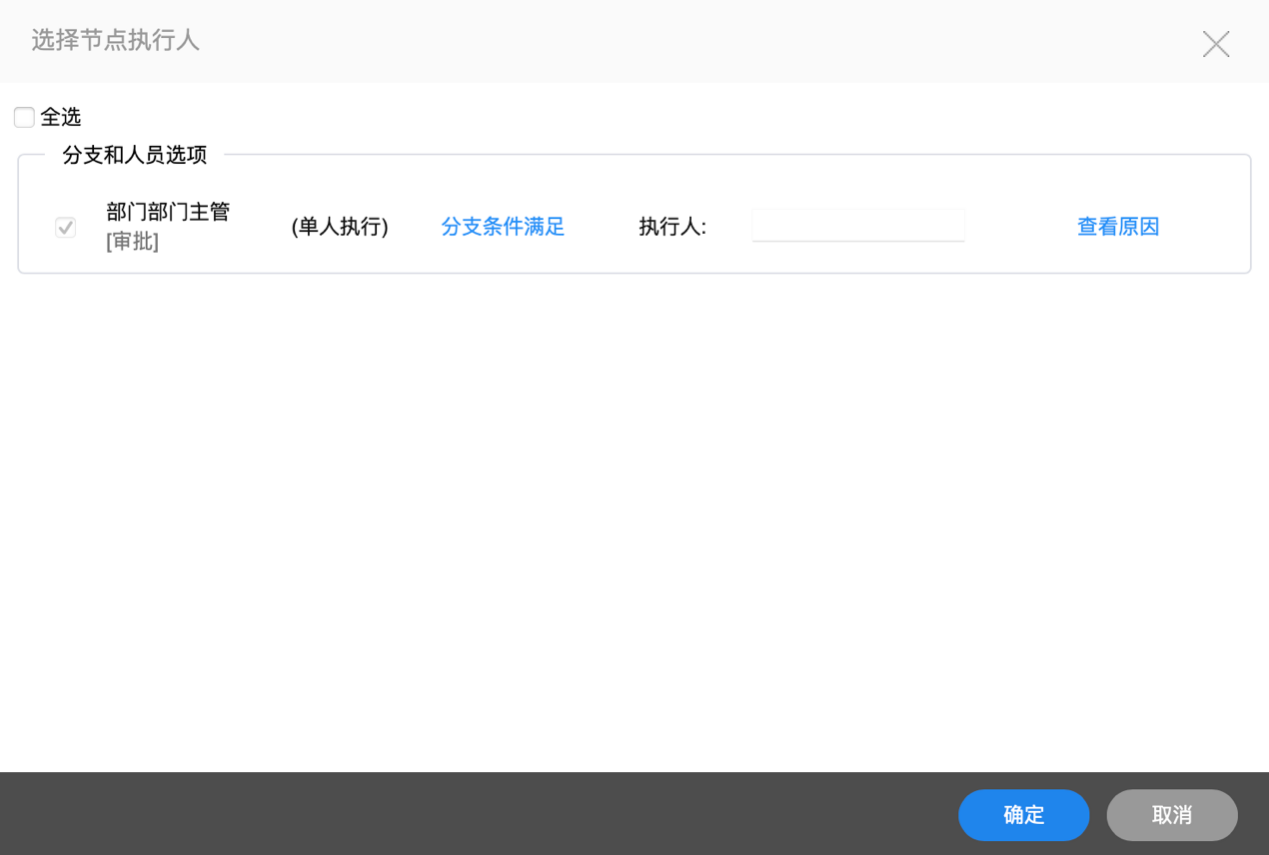The height and width of the screenshot is (855, 1269).
Task: Toggle the 部门部门主管 node checkbox
Action: click(66, 228)
